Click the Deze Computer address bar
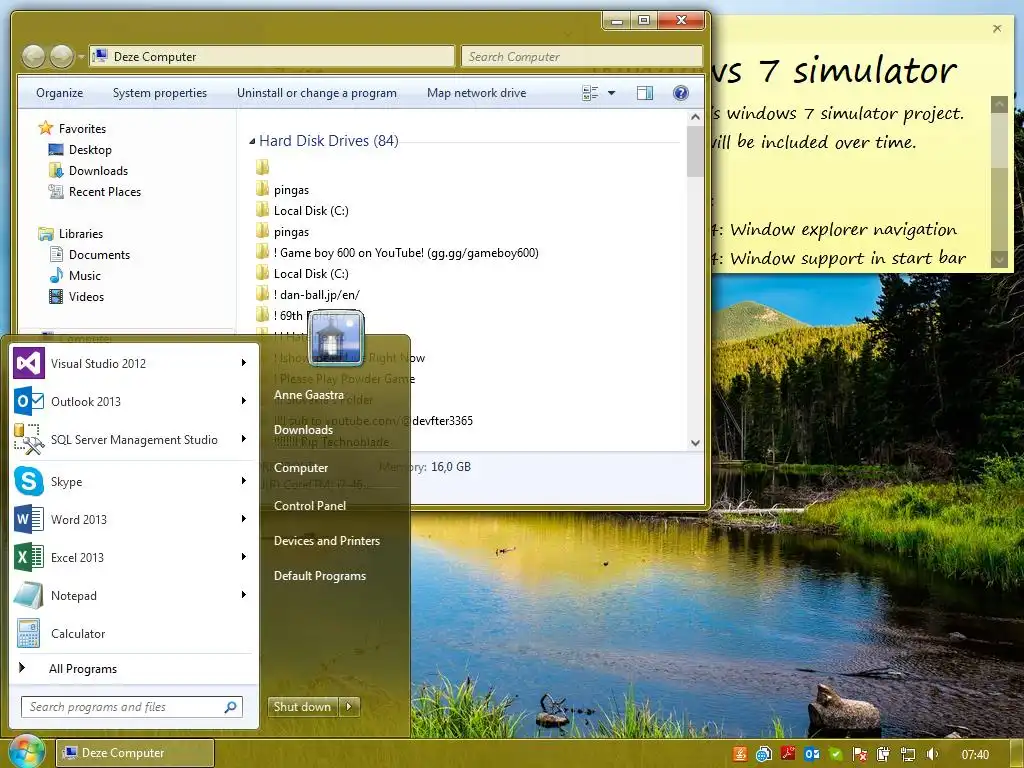 click(272, 57)
